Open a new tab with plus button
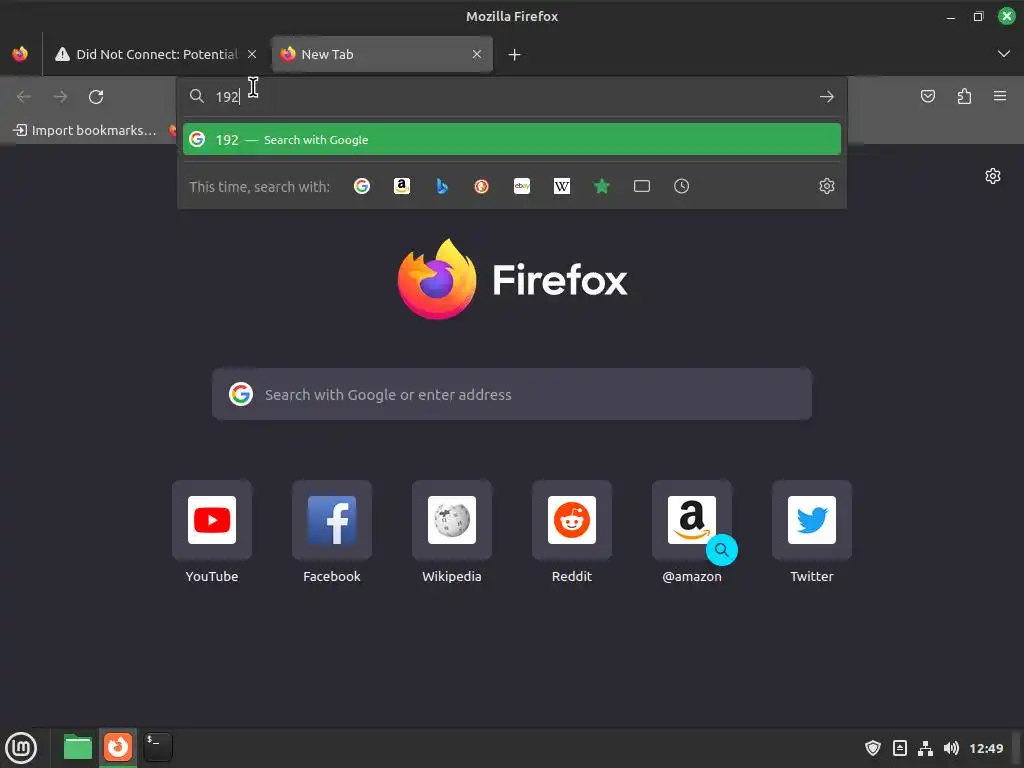 [x=515, y=55]
